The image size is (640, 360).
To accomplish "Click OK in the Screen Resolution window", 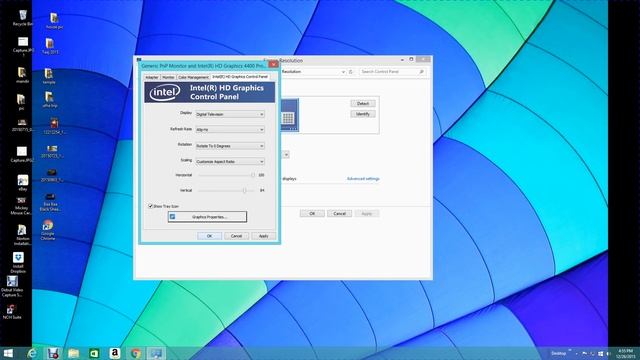I will click(x=312, y=213).
